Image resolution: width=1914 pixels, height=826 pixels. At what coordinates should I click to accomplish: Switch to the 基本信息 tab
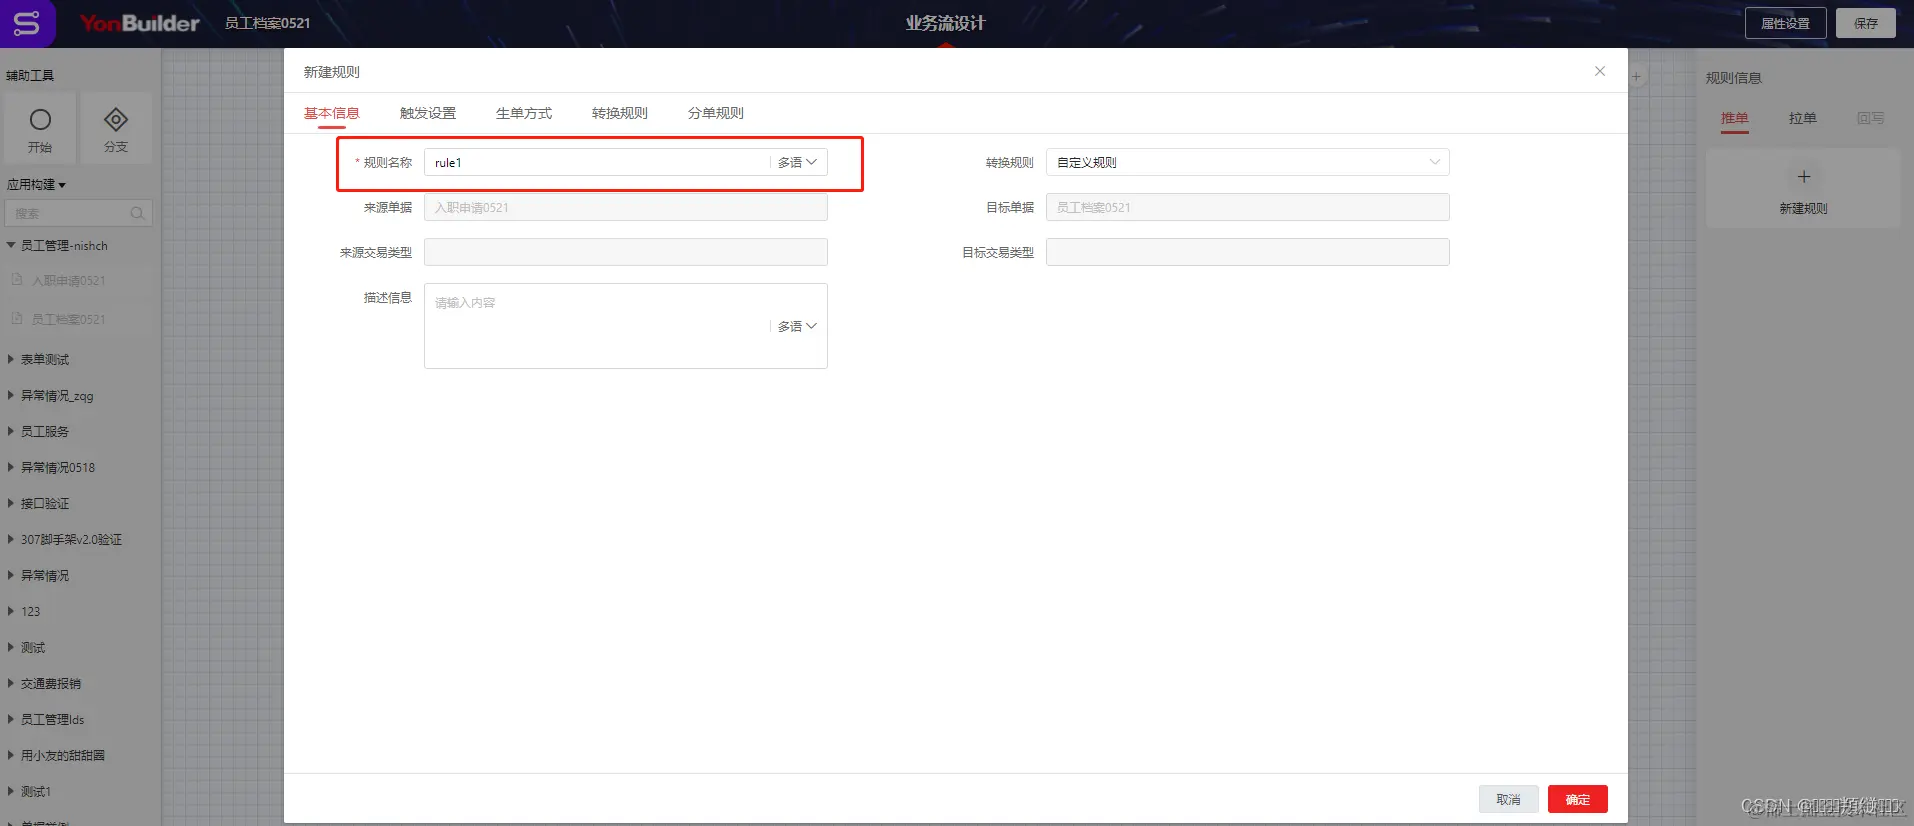[x=332, y=113]
